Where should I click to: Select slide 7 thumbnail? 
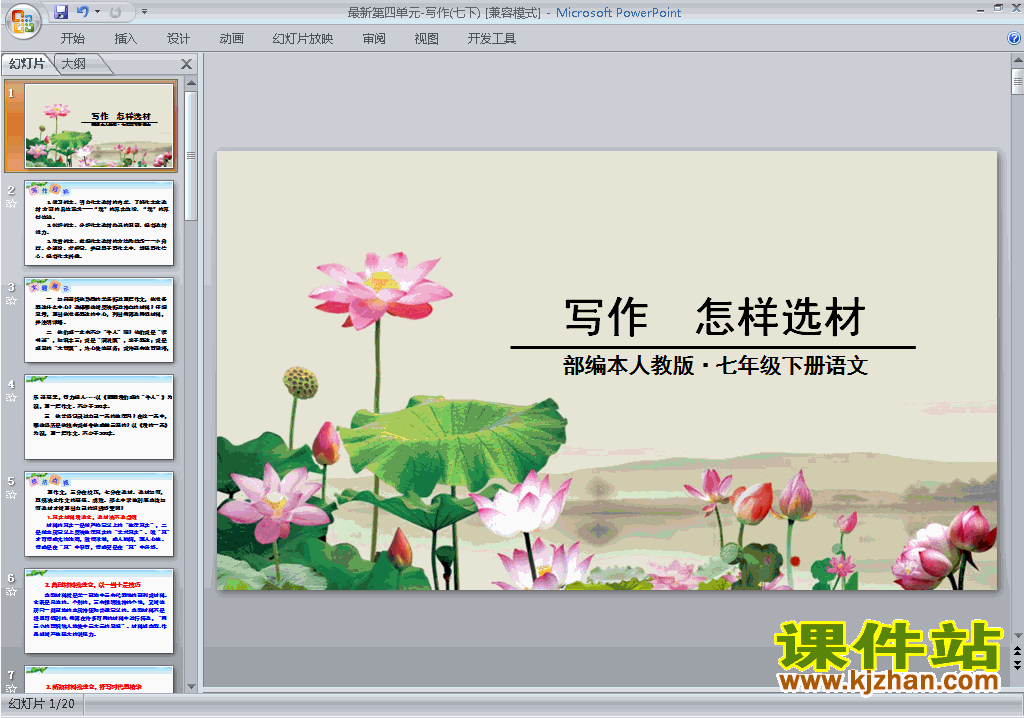pyautogui.click(x=99, y=679)
